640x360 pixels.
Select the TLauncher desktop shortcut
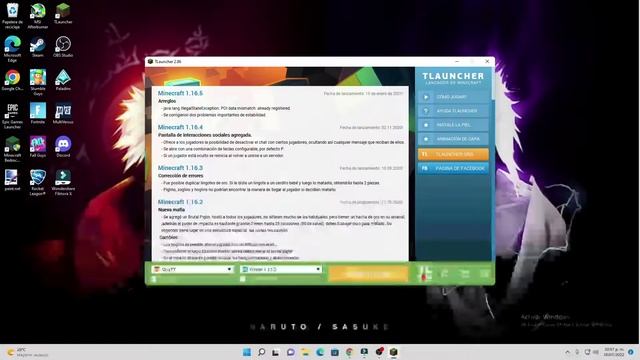[x=63, y=13]
